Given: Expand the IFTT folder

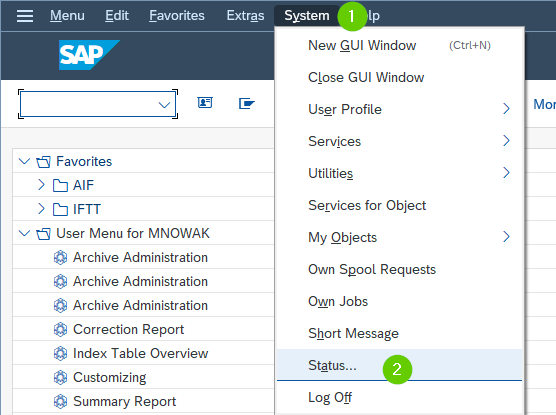Looking at the screenshot, I should click(41, 209).
